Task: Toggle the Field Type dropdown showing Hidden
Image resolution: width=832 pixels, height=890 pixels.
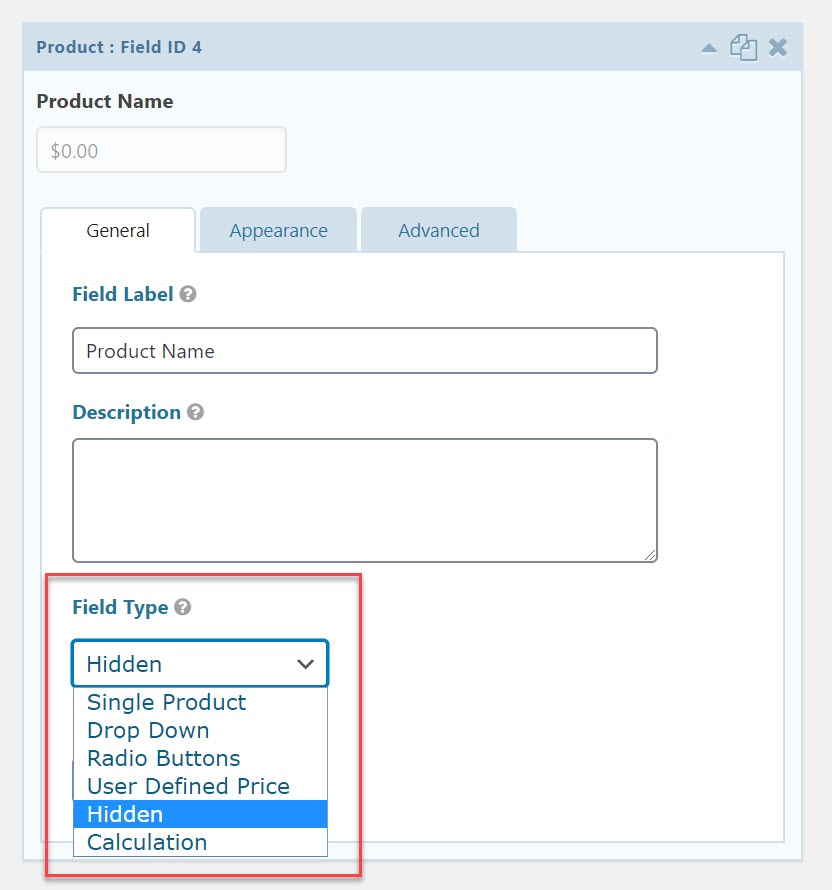Action: click(x=200, y=664)
